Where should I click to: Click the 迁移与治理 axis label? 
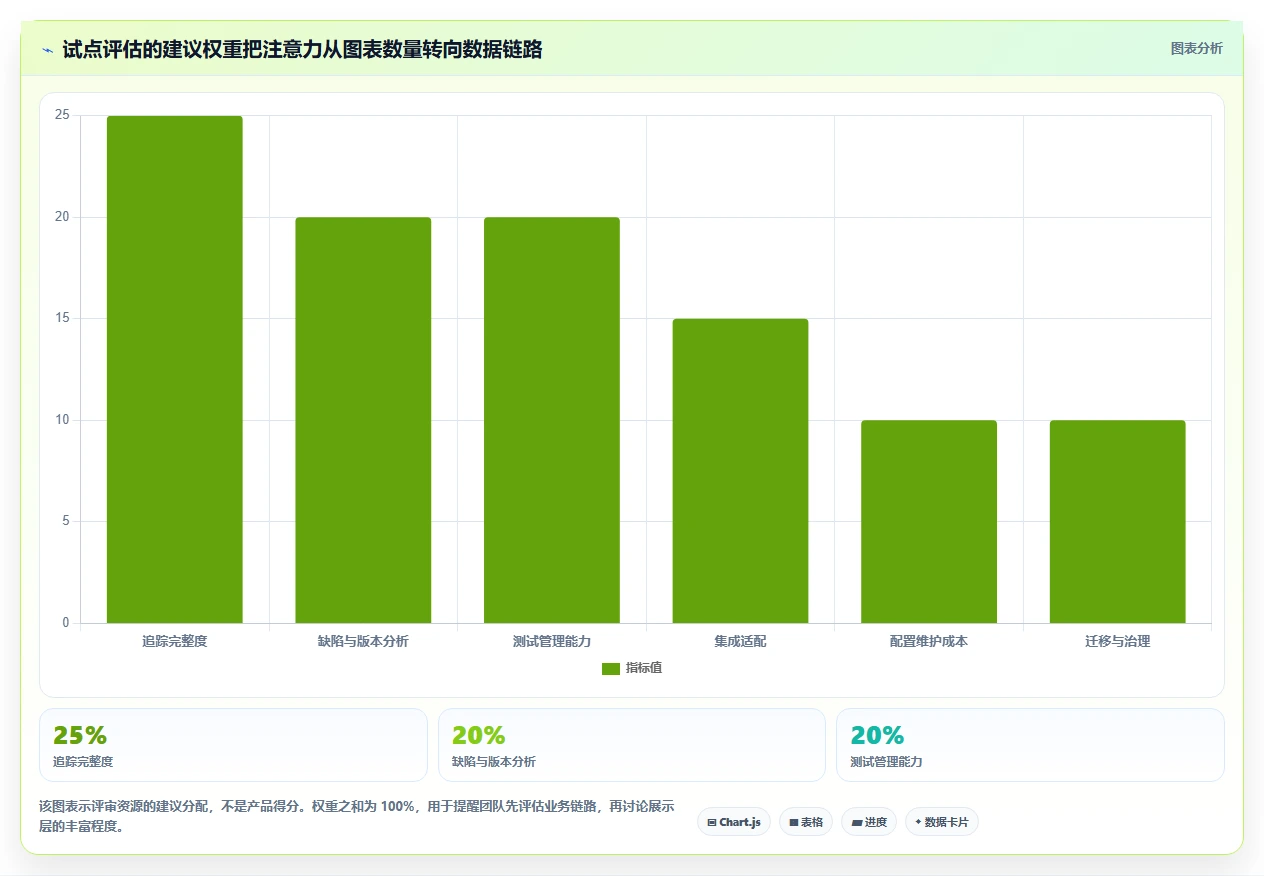tap(1117, 641)
